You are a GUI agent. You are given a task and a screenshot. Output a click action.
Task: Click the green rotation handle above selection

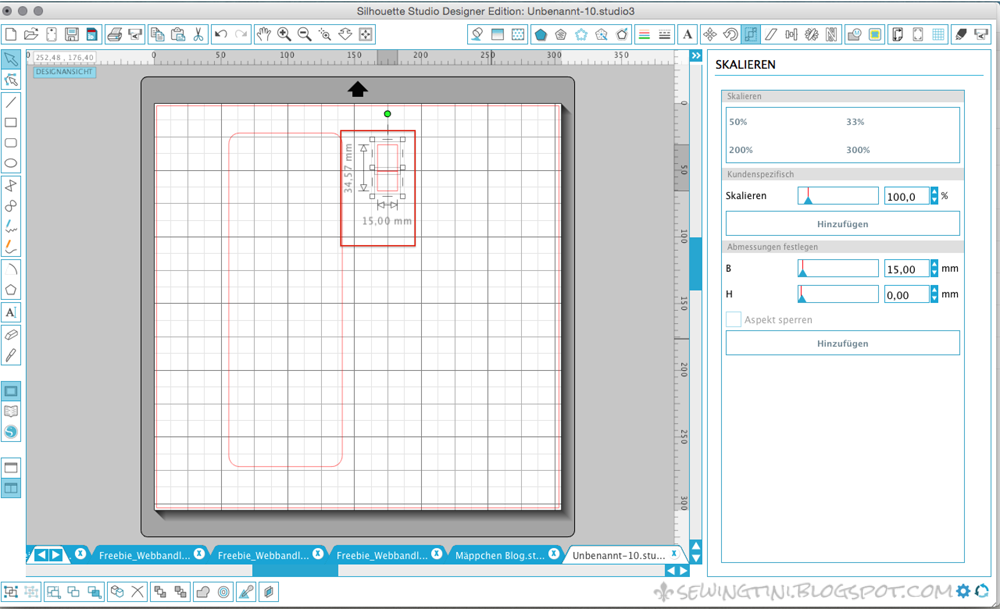pyautogui.click(x=387, y=114)
